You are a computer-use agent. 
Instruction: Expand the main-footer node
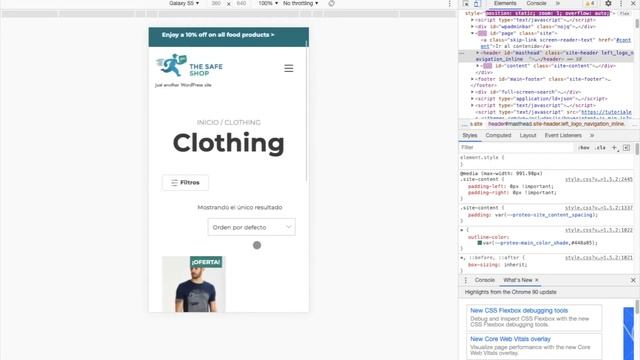(x=472, y=79)
